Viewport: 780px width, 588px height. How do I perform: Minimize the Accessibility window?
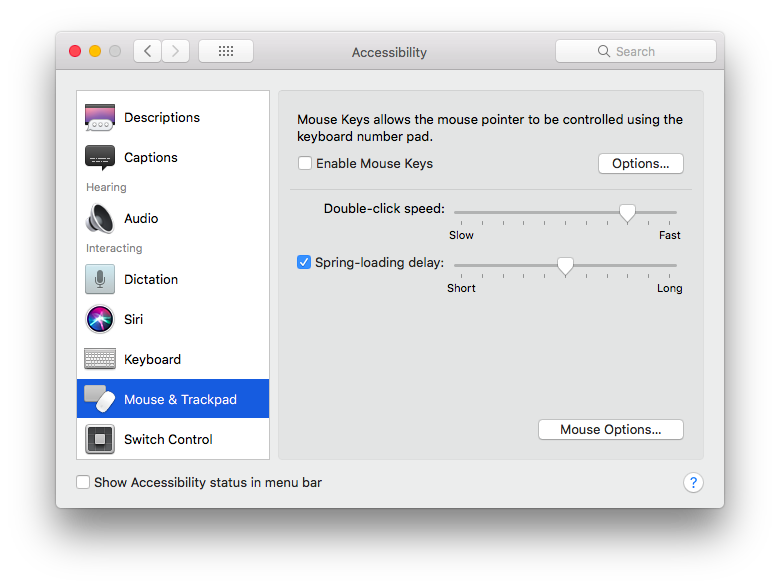click(95, 51)
